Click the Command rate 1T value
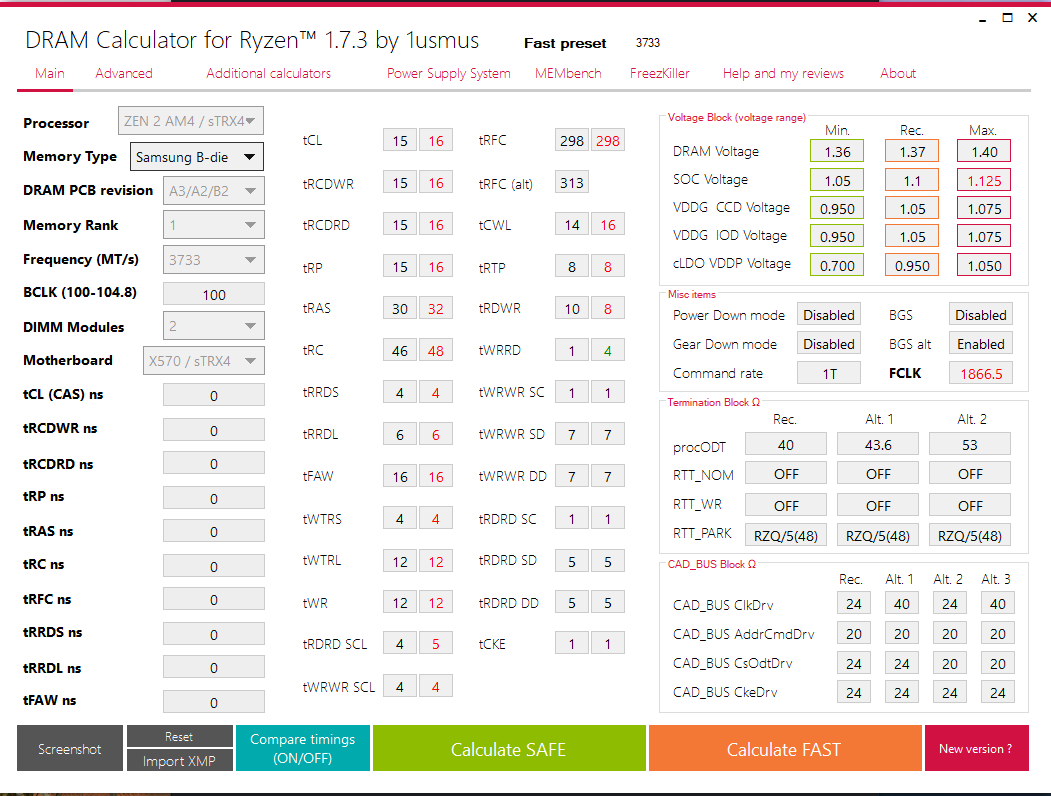This screenshot has width=1051, height=796. (828, 373)
